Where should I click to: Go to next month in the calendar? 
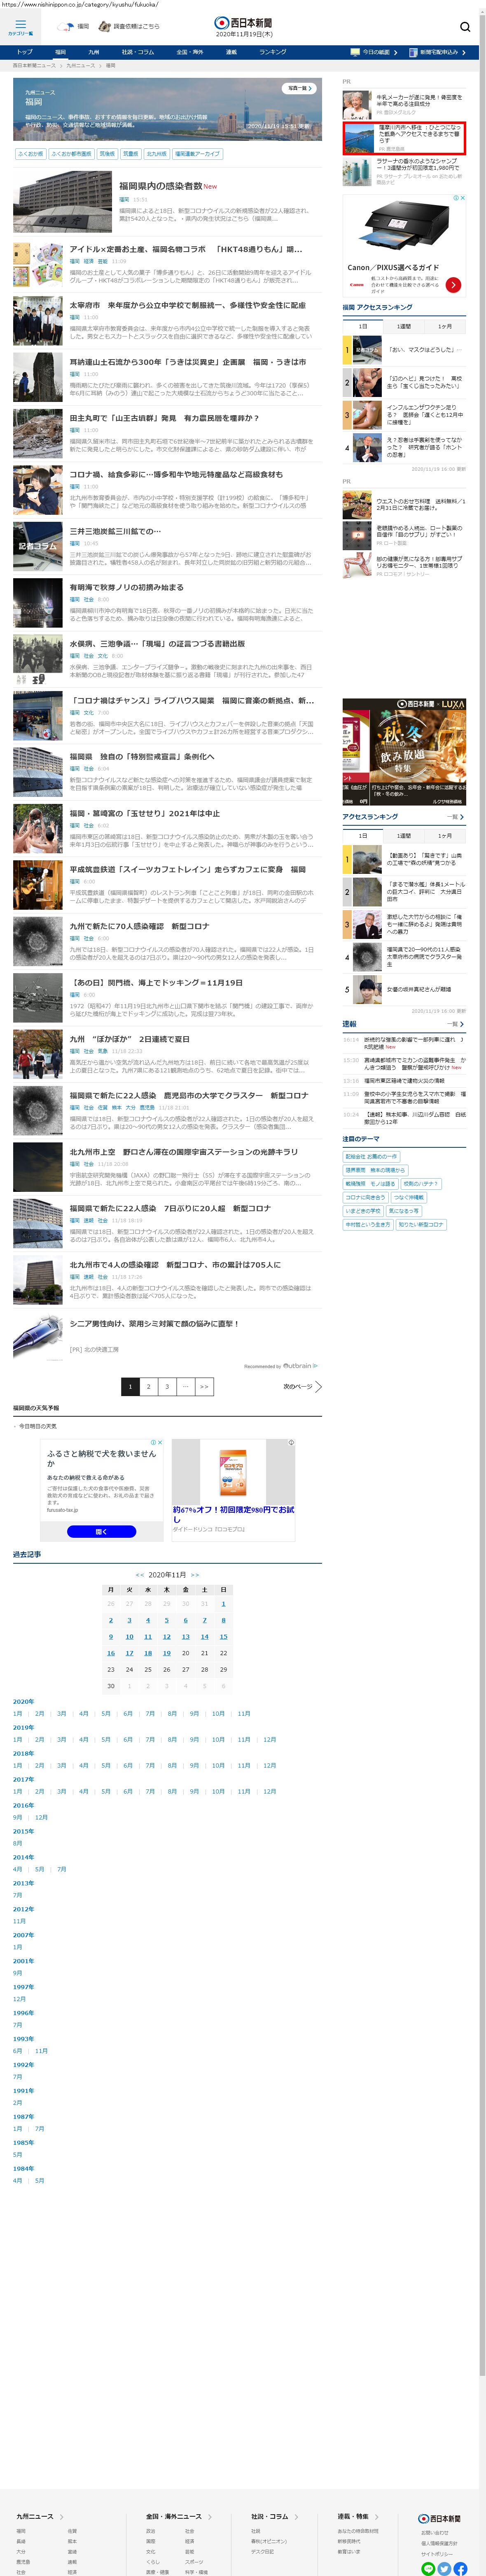pyautogui.click(x=195, y=1575)
